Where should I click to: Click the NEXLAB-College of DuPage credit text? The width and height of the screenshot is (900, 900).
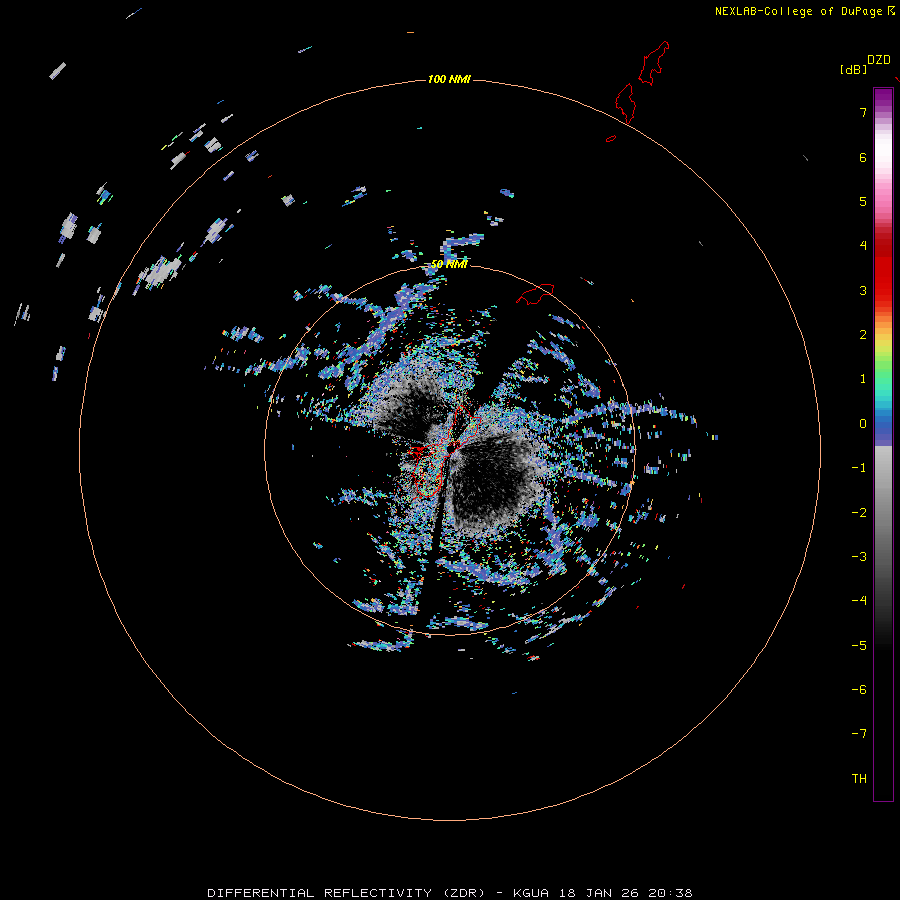pyautogui.click(x=798, y=11)
